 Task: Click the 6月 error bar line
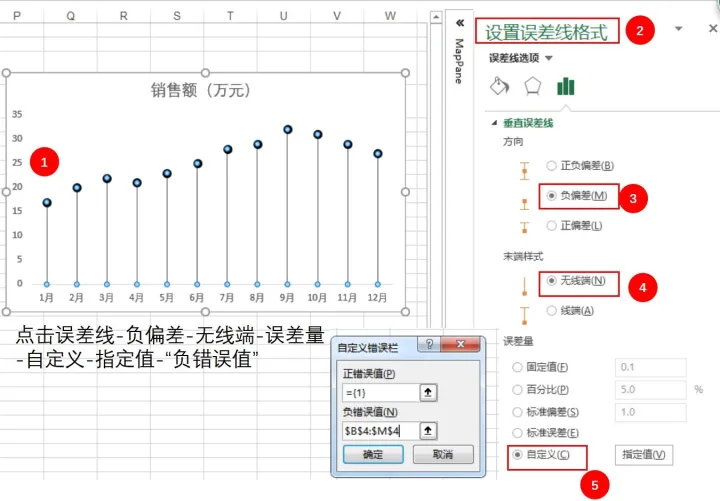point(197,225)
